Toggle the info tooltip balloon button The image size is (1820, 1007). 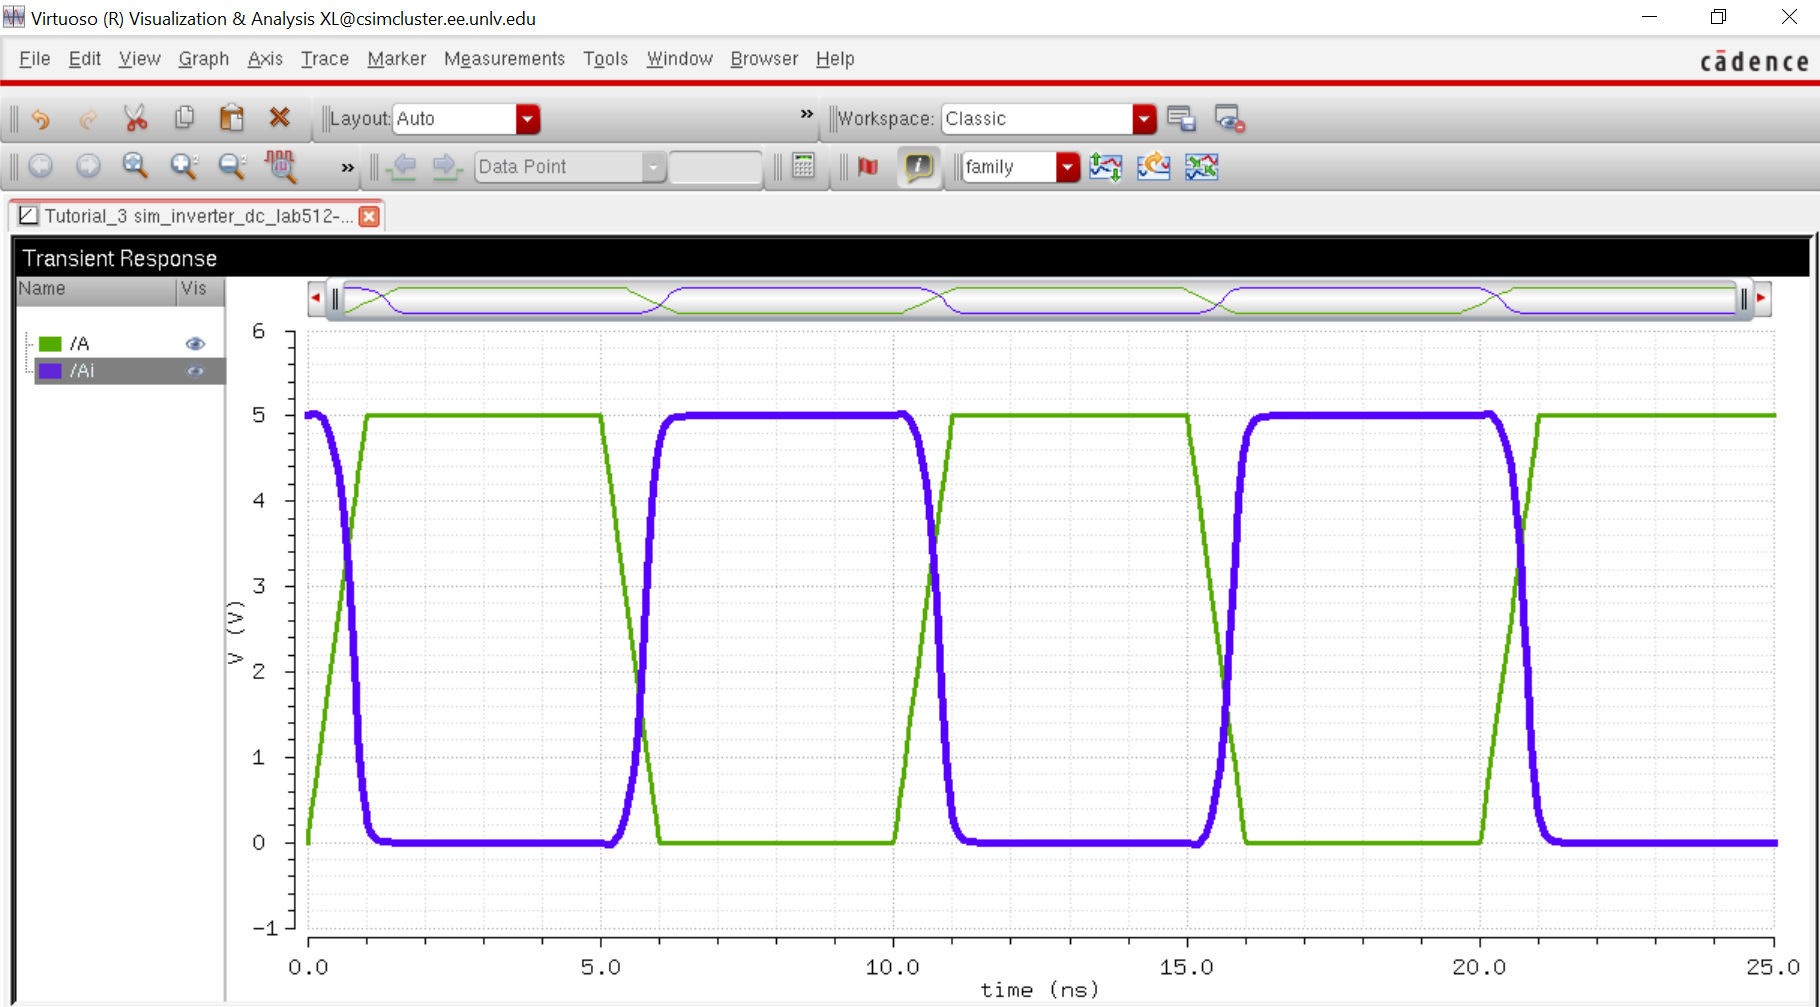click(918, 166)
